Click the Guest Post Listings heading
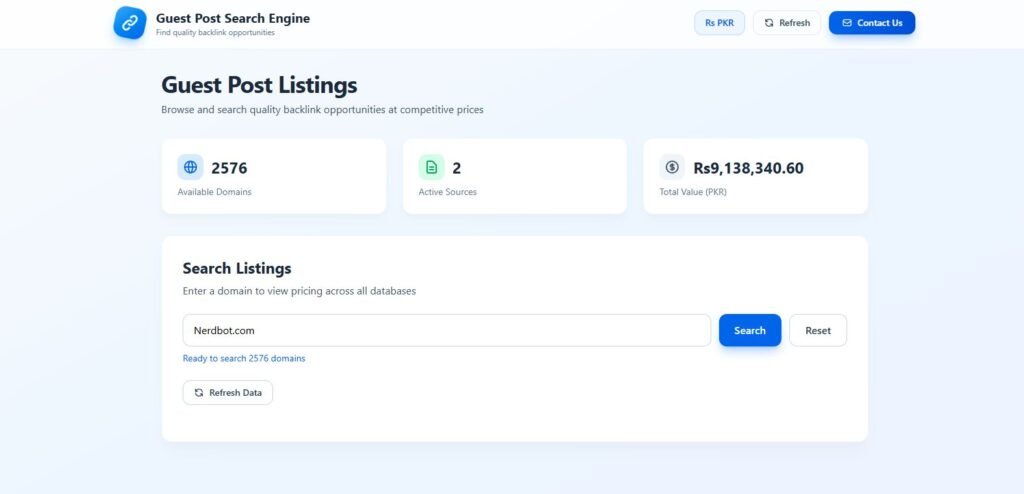The image size is (1024, 494). [259, 85]
